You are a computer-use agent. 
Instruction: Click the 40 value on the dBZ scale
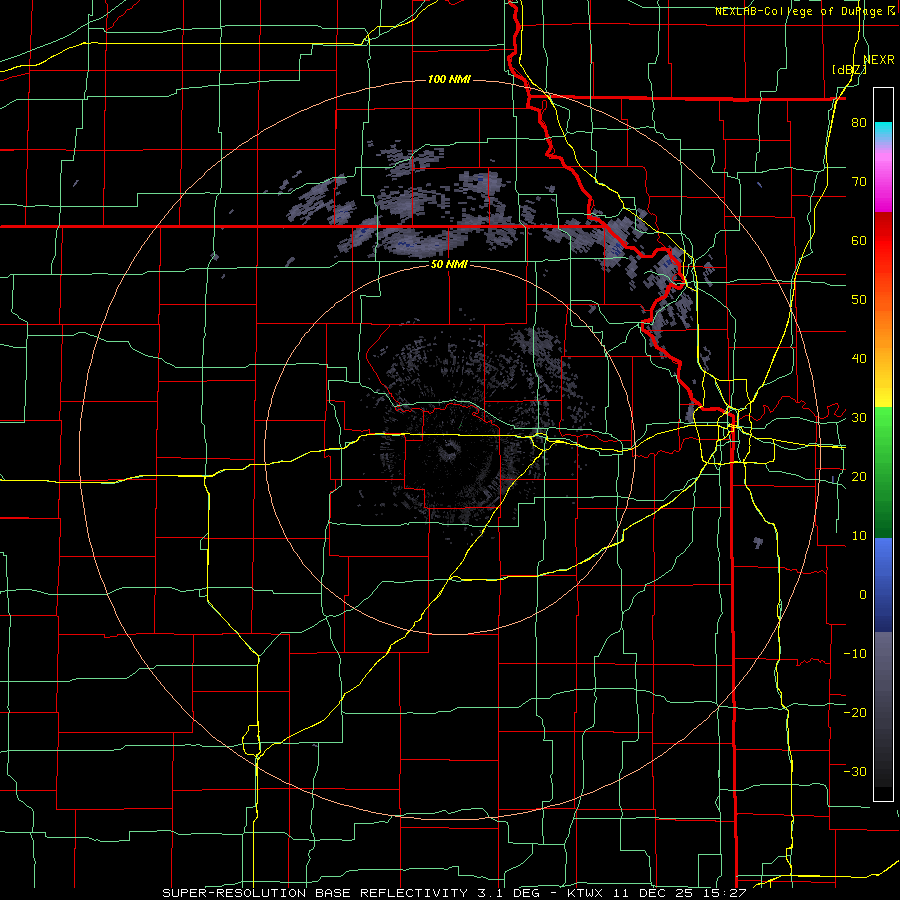point(859,359)
